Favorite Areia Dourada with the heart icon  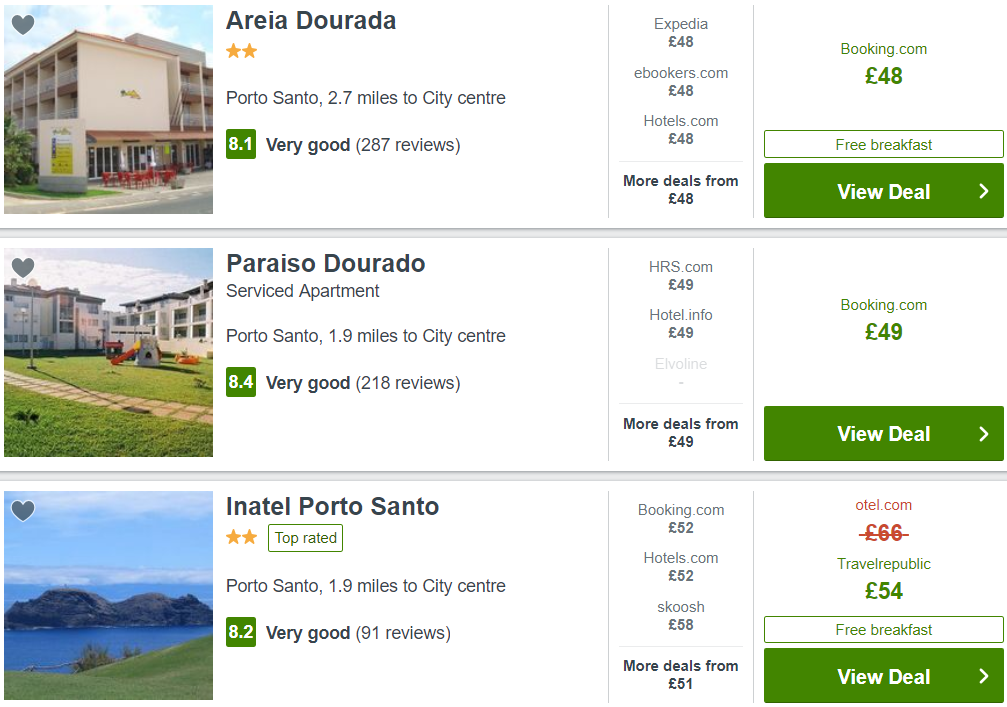[23, 24]
